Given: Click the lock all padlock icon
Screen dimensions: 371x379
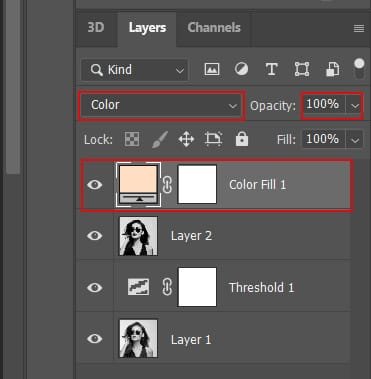Looking at the screenshot, I should coord(242,139).
